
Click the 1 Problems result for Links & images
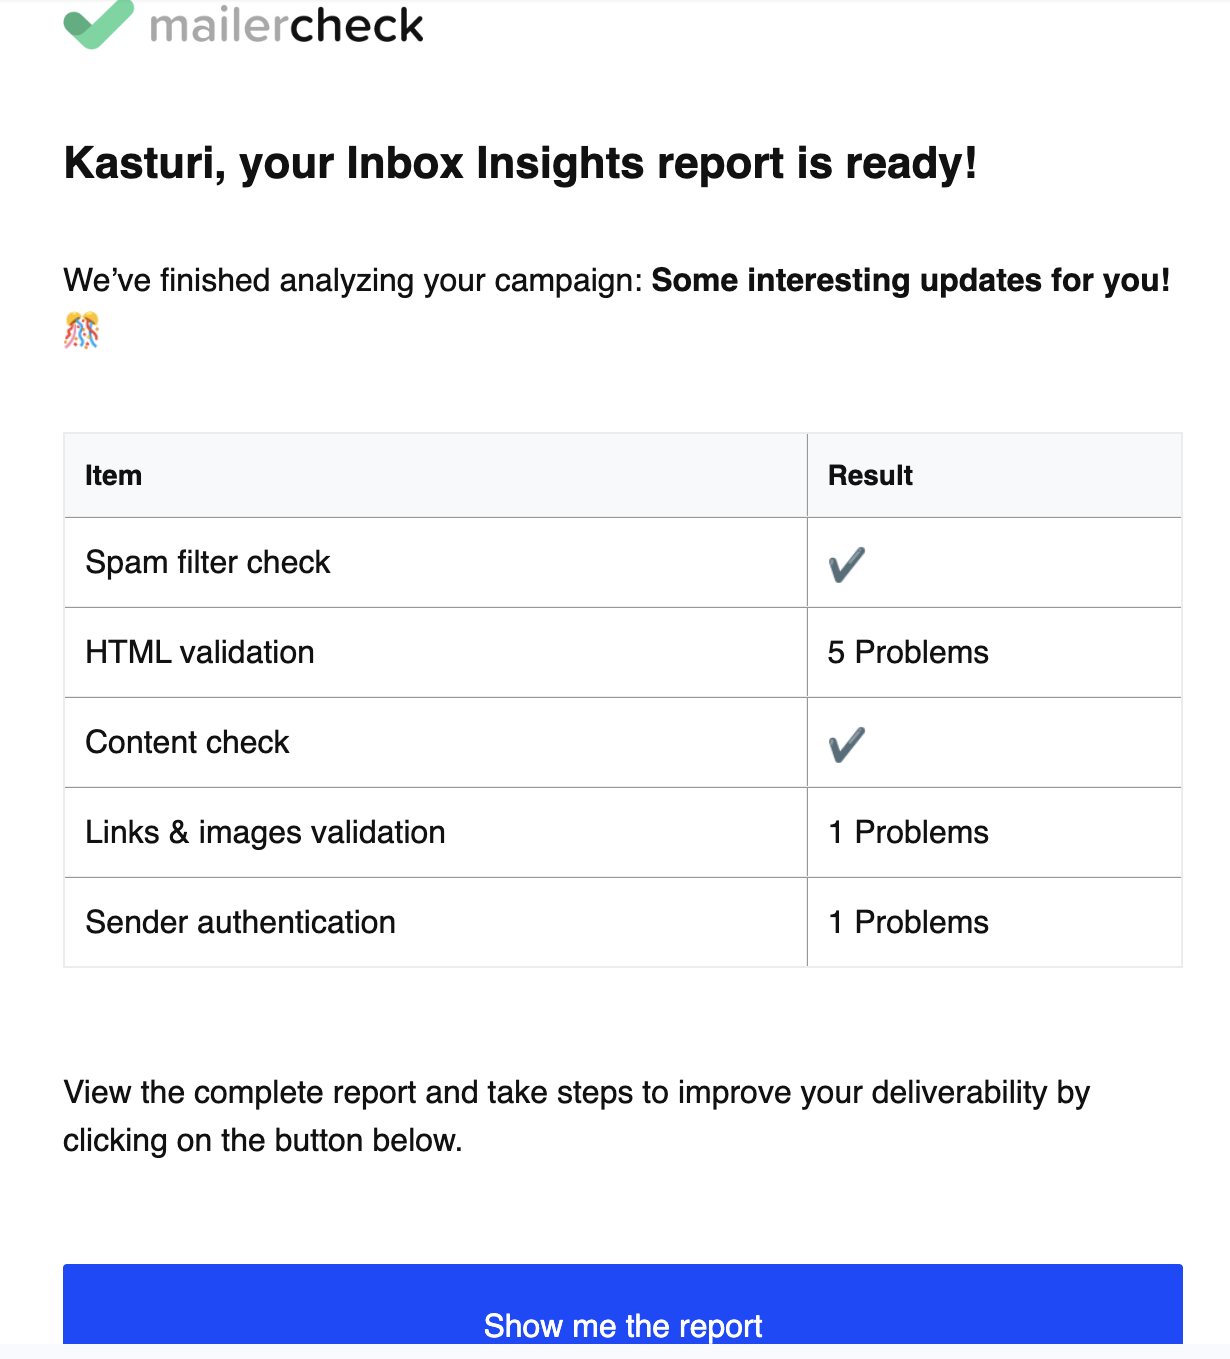point(908,833)
